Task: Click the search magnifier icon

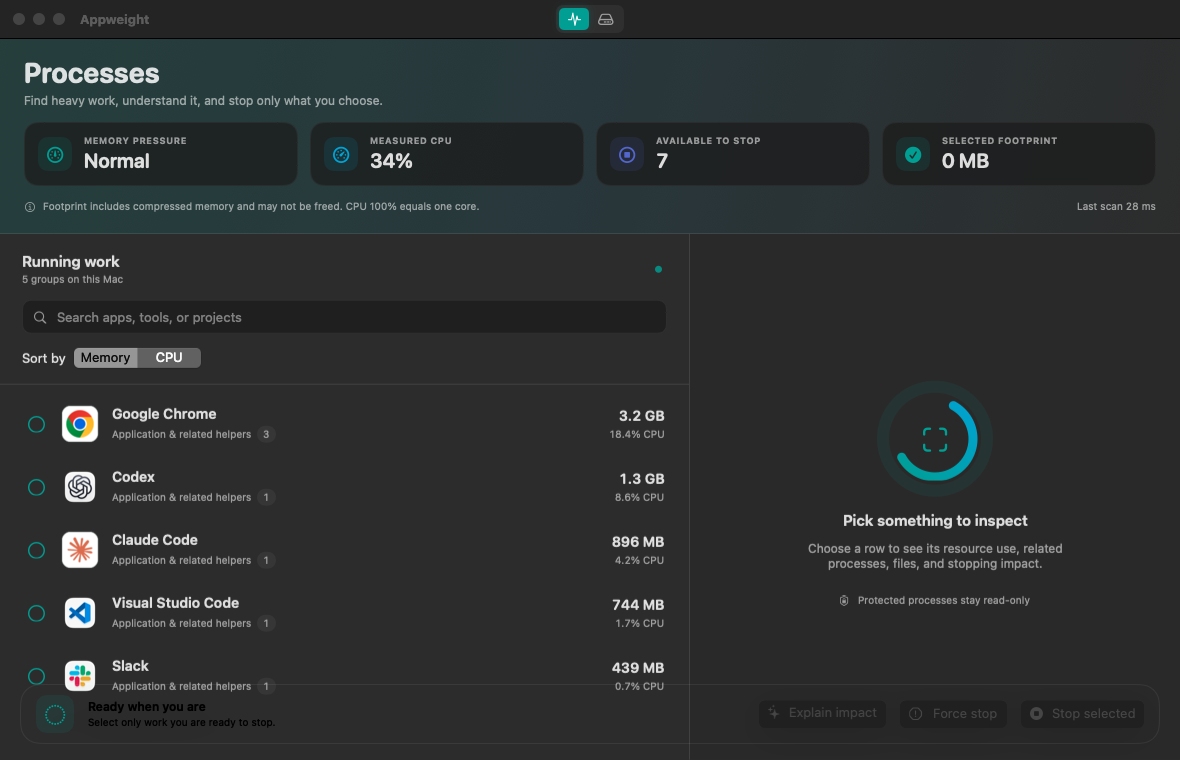Action: click(40, 318)
